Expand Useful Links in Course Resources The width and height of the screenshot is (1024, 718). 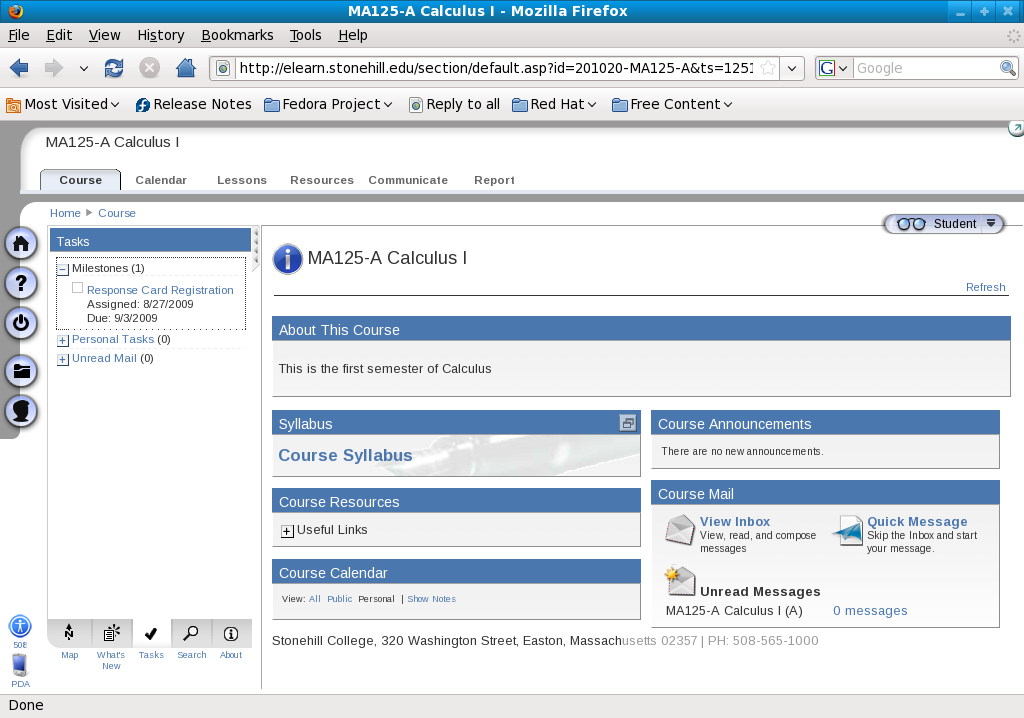tap(287, 531)
